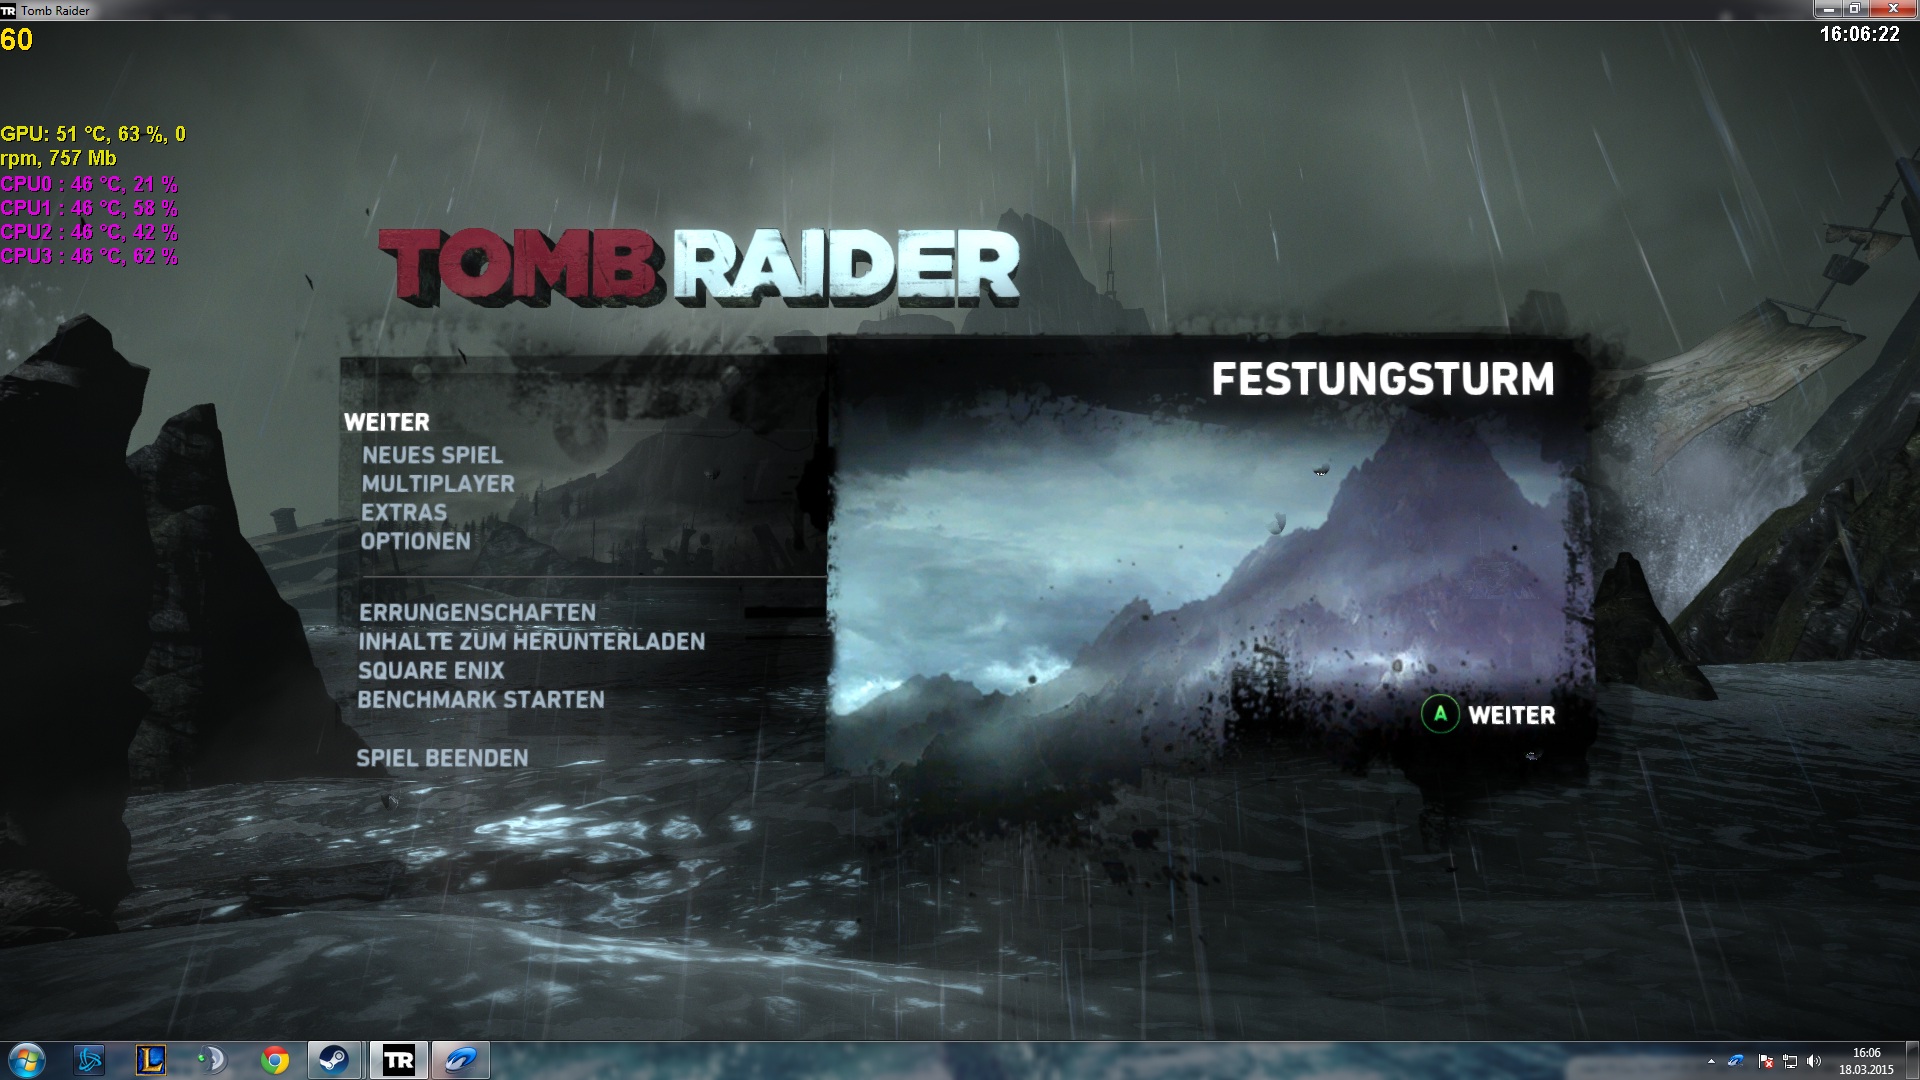Click the blue swoosh icon in system tray

(x=1736, y=1061)
